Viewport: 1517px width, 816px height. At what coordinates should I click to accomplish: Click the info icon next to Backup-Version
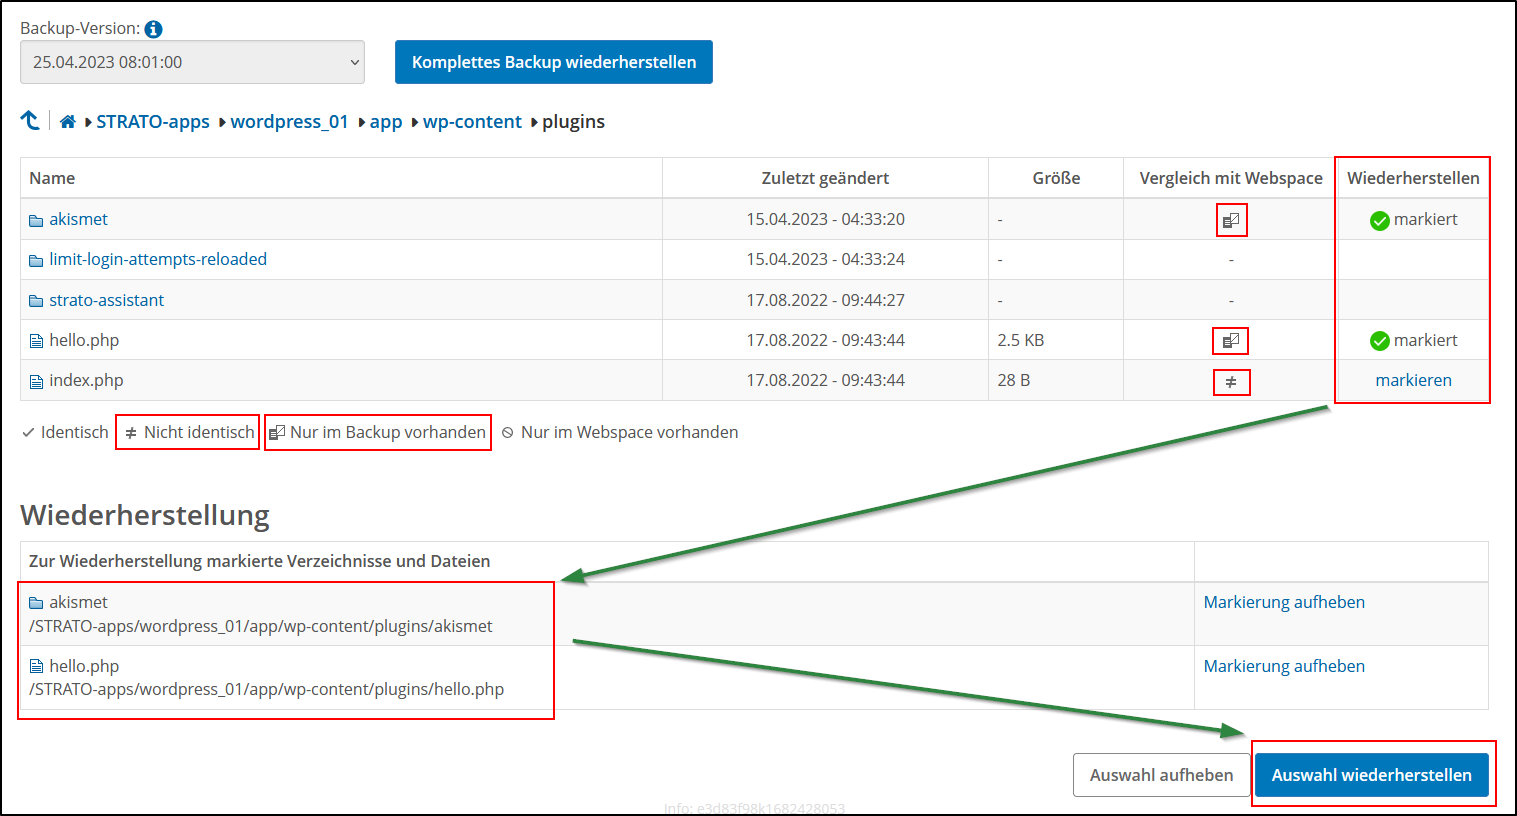click(152, 29)
